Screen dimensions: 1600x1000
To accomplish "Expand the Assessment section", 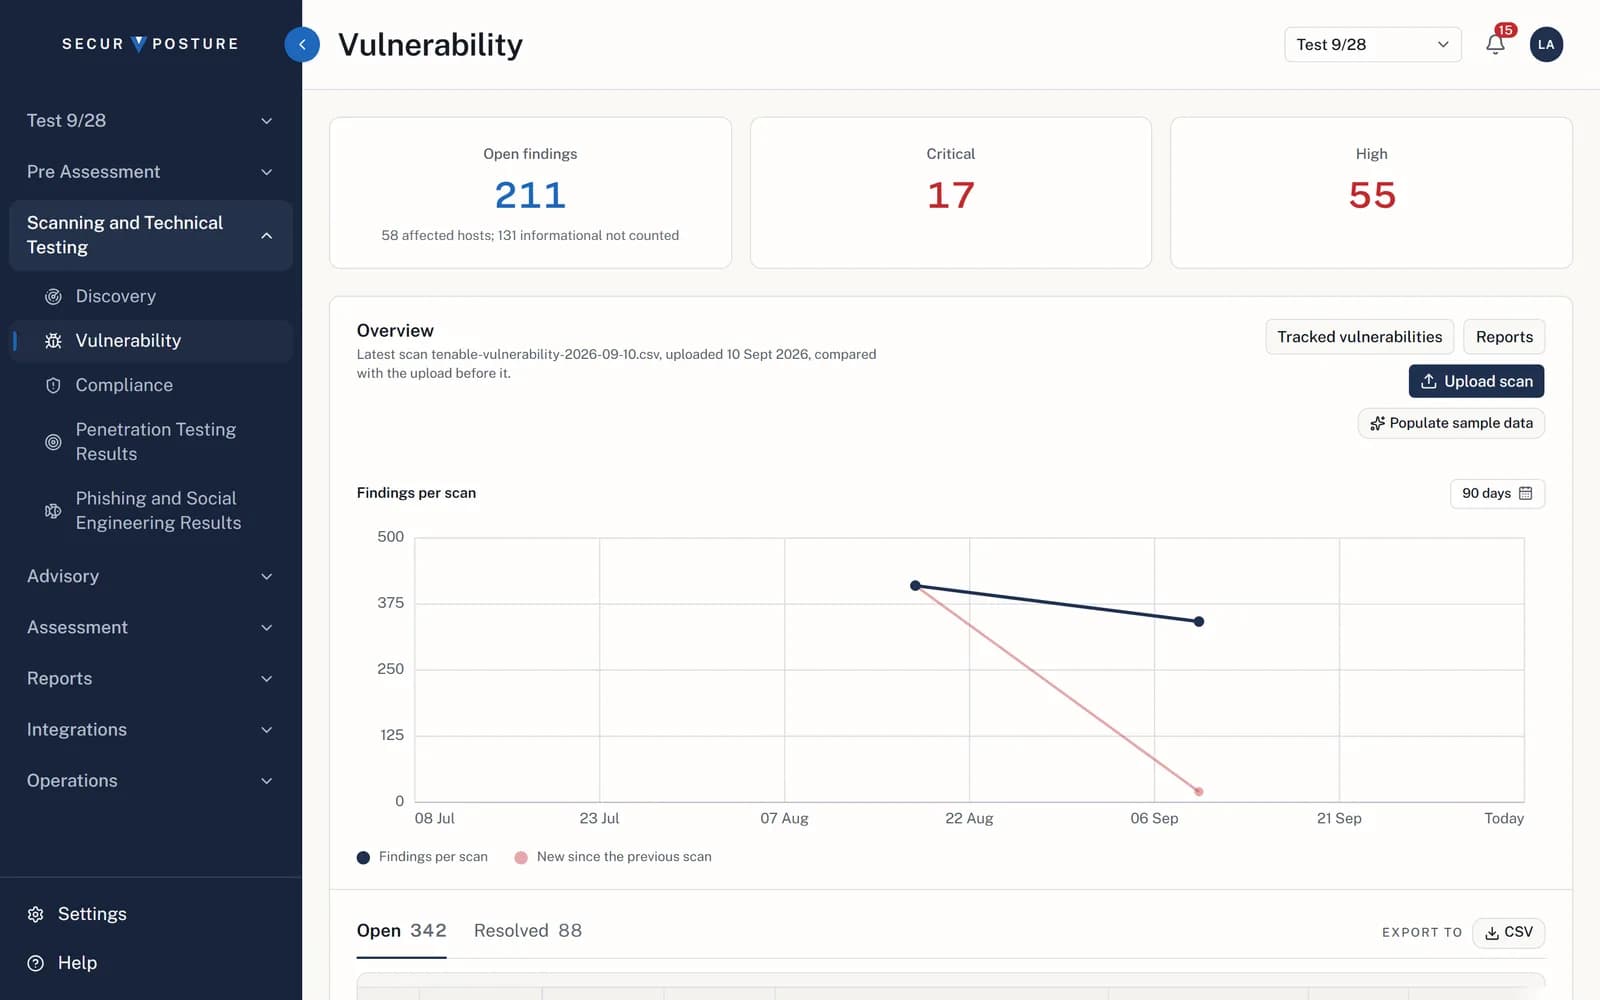I will pos(150,627).
